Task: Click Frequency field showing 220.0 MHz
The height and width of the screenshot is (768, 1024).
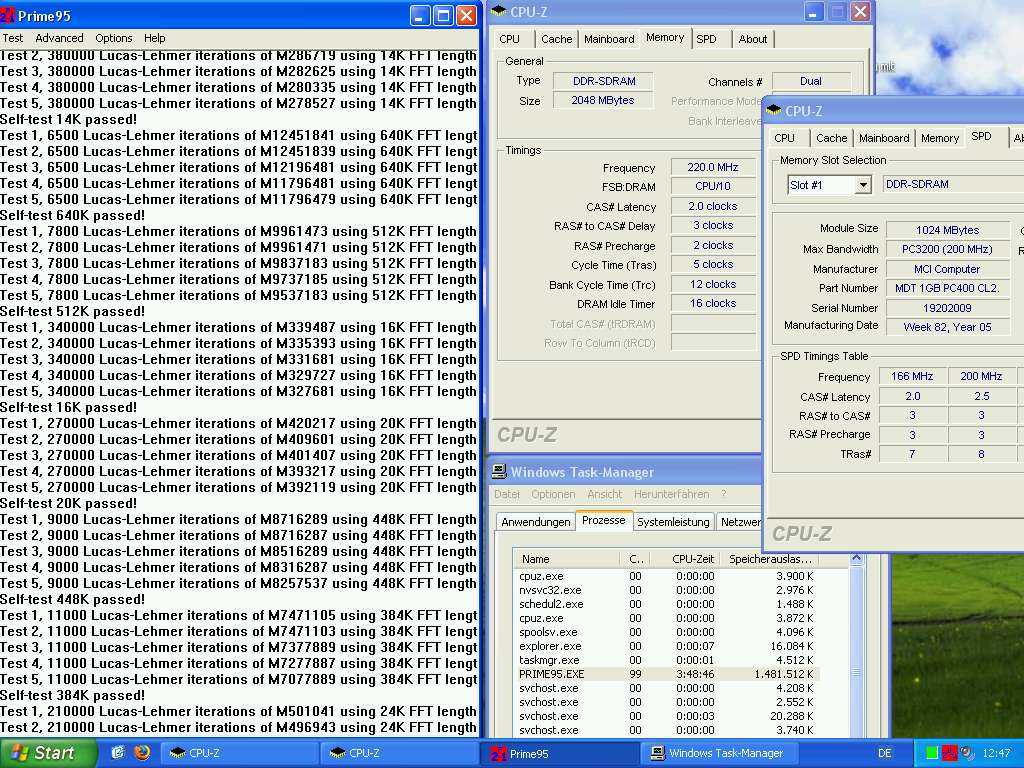Action: point(712,167)
